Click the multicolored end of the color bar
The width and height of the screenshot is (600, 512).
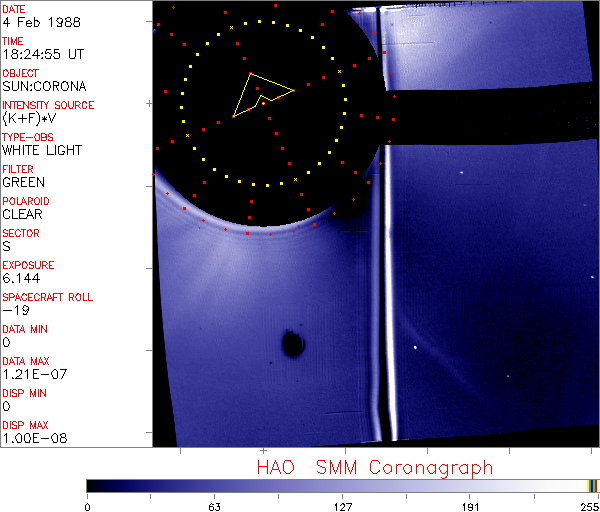pyautogui.click(x=593, y=485)
